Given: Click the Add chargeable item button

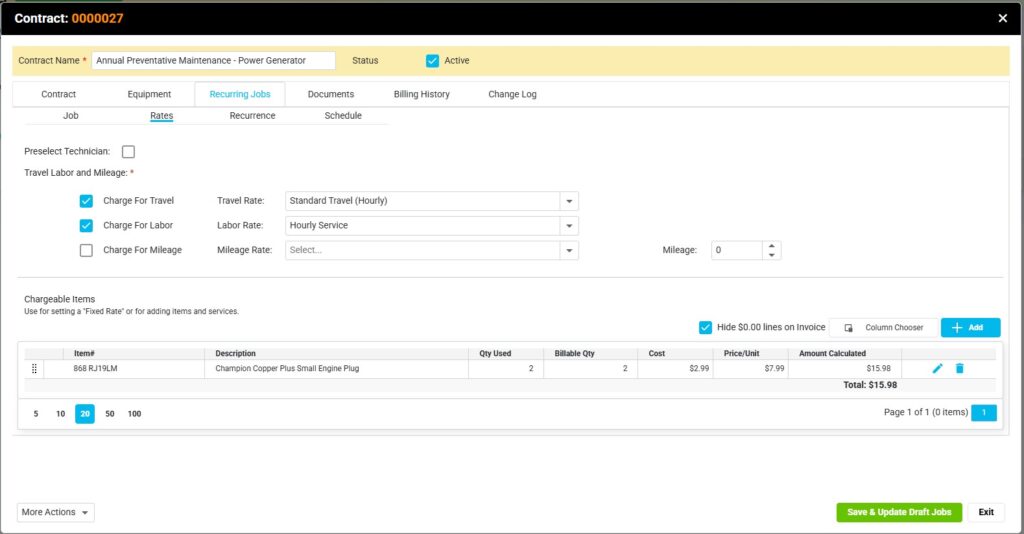Looking at the screenshot, I should [x=970, y=328].
